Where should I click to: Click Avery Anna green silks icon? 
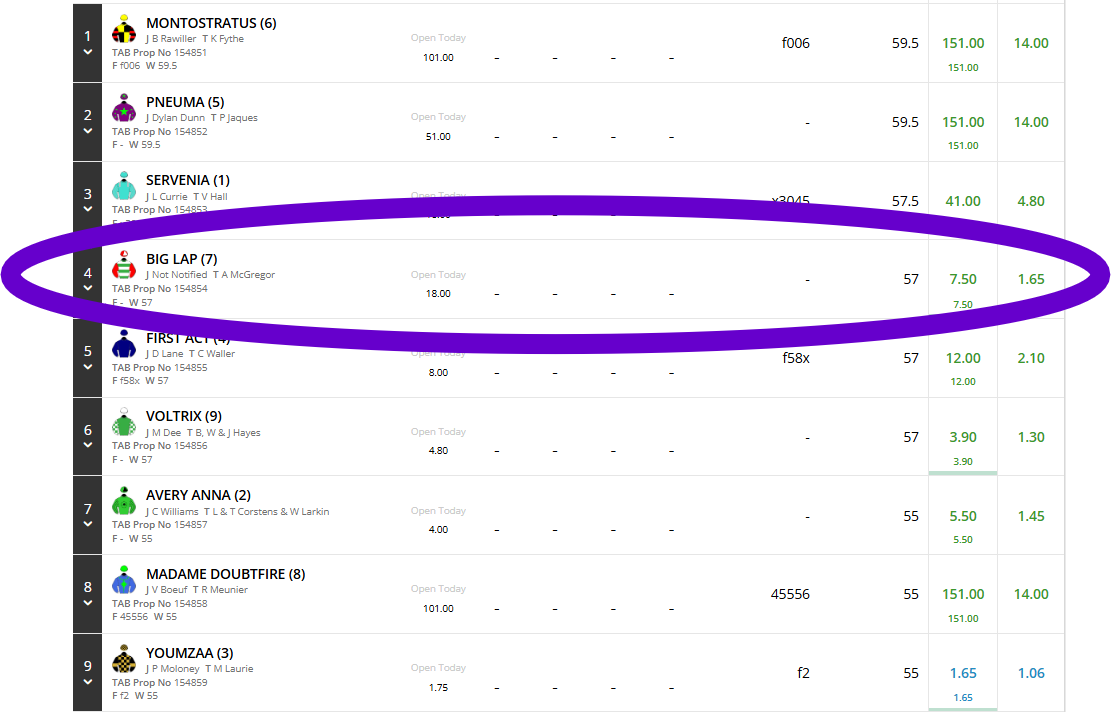tap(124, 500)
